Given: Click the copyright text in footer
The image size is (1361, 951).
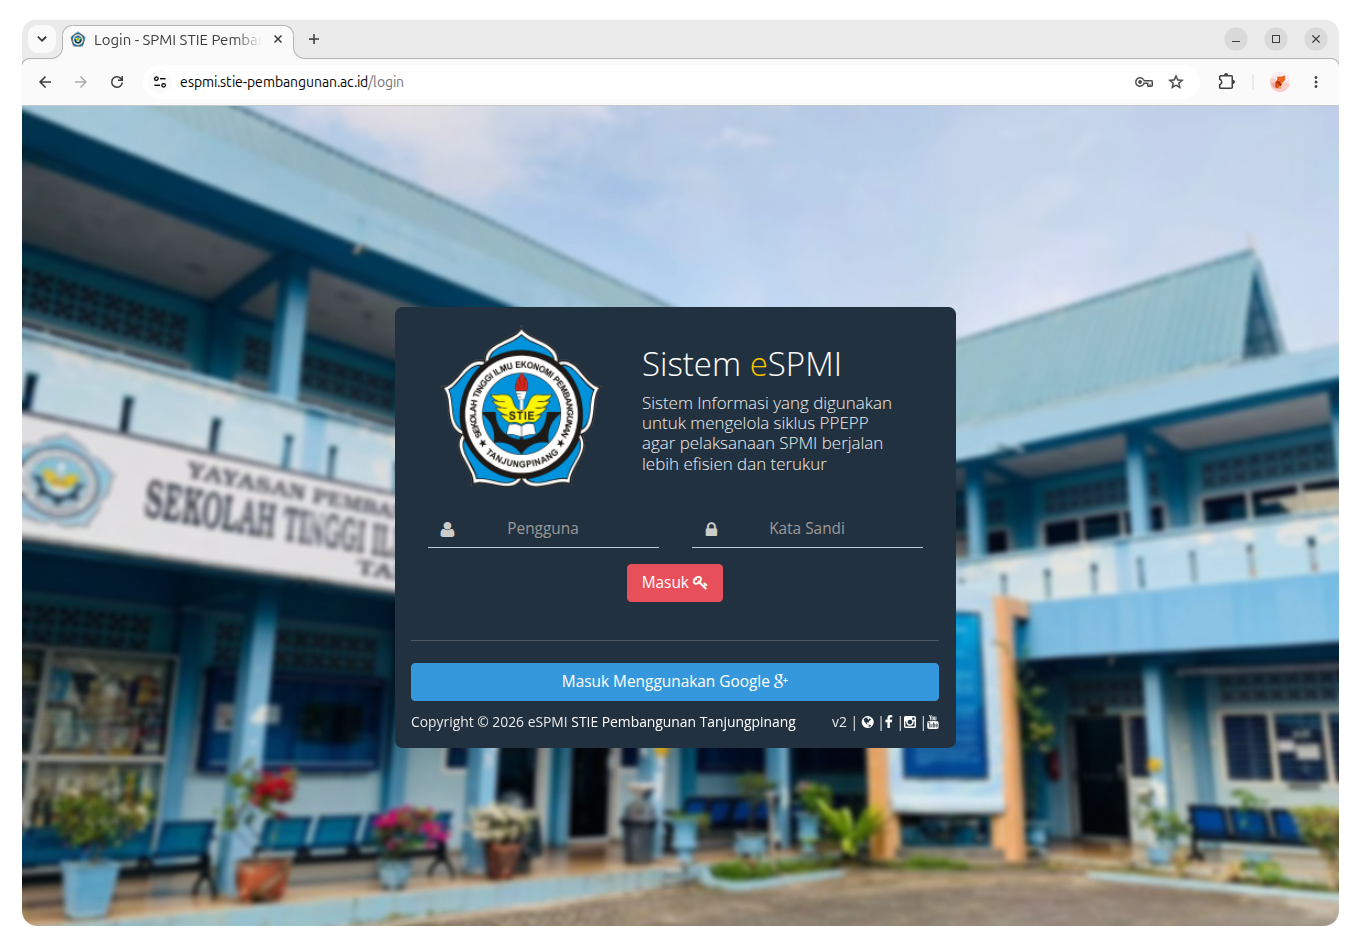Looking at the screenshot, I should [603, 722].
